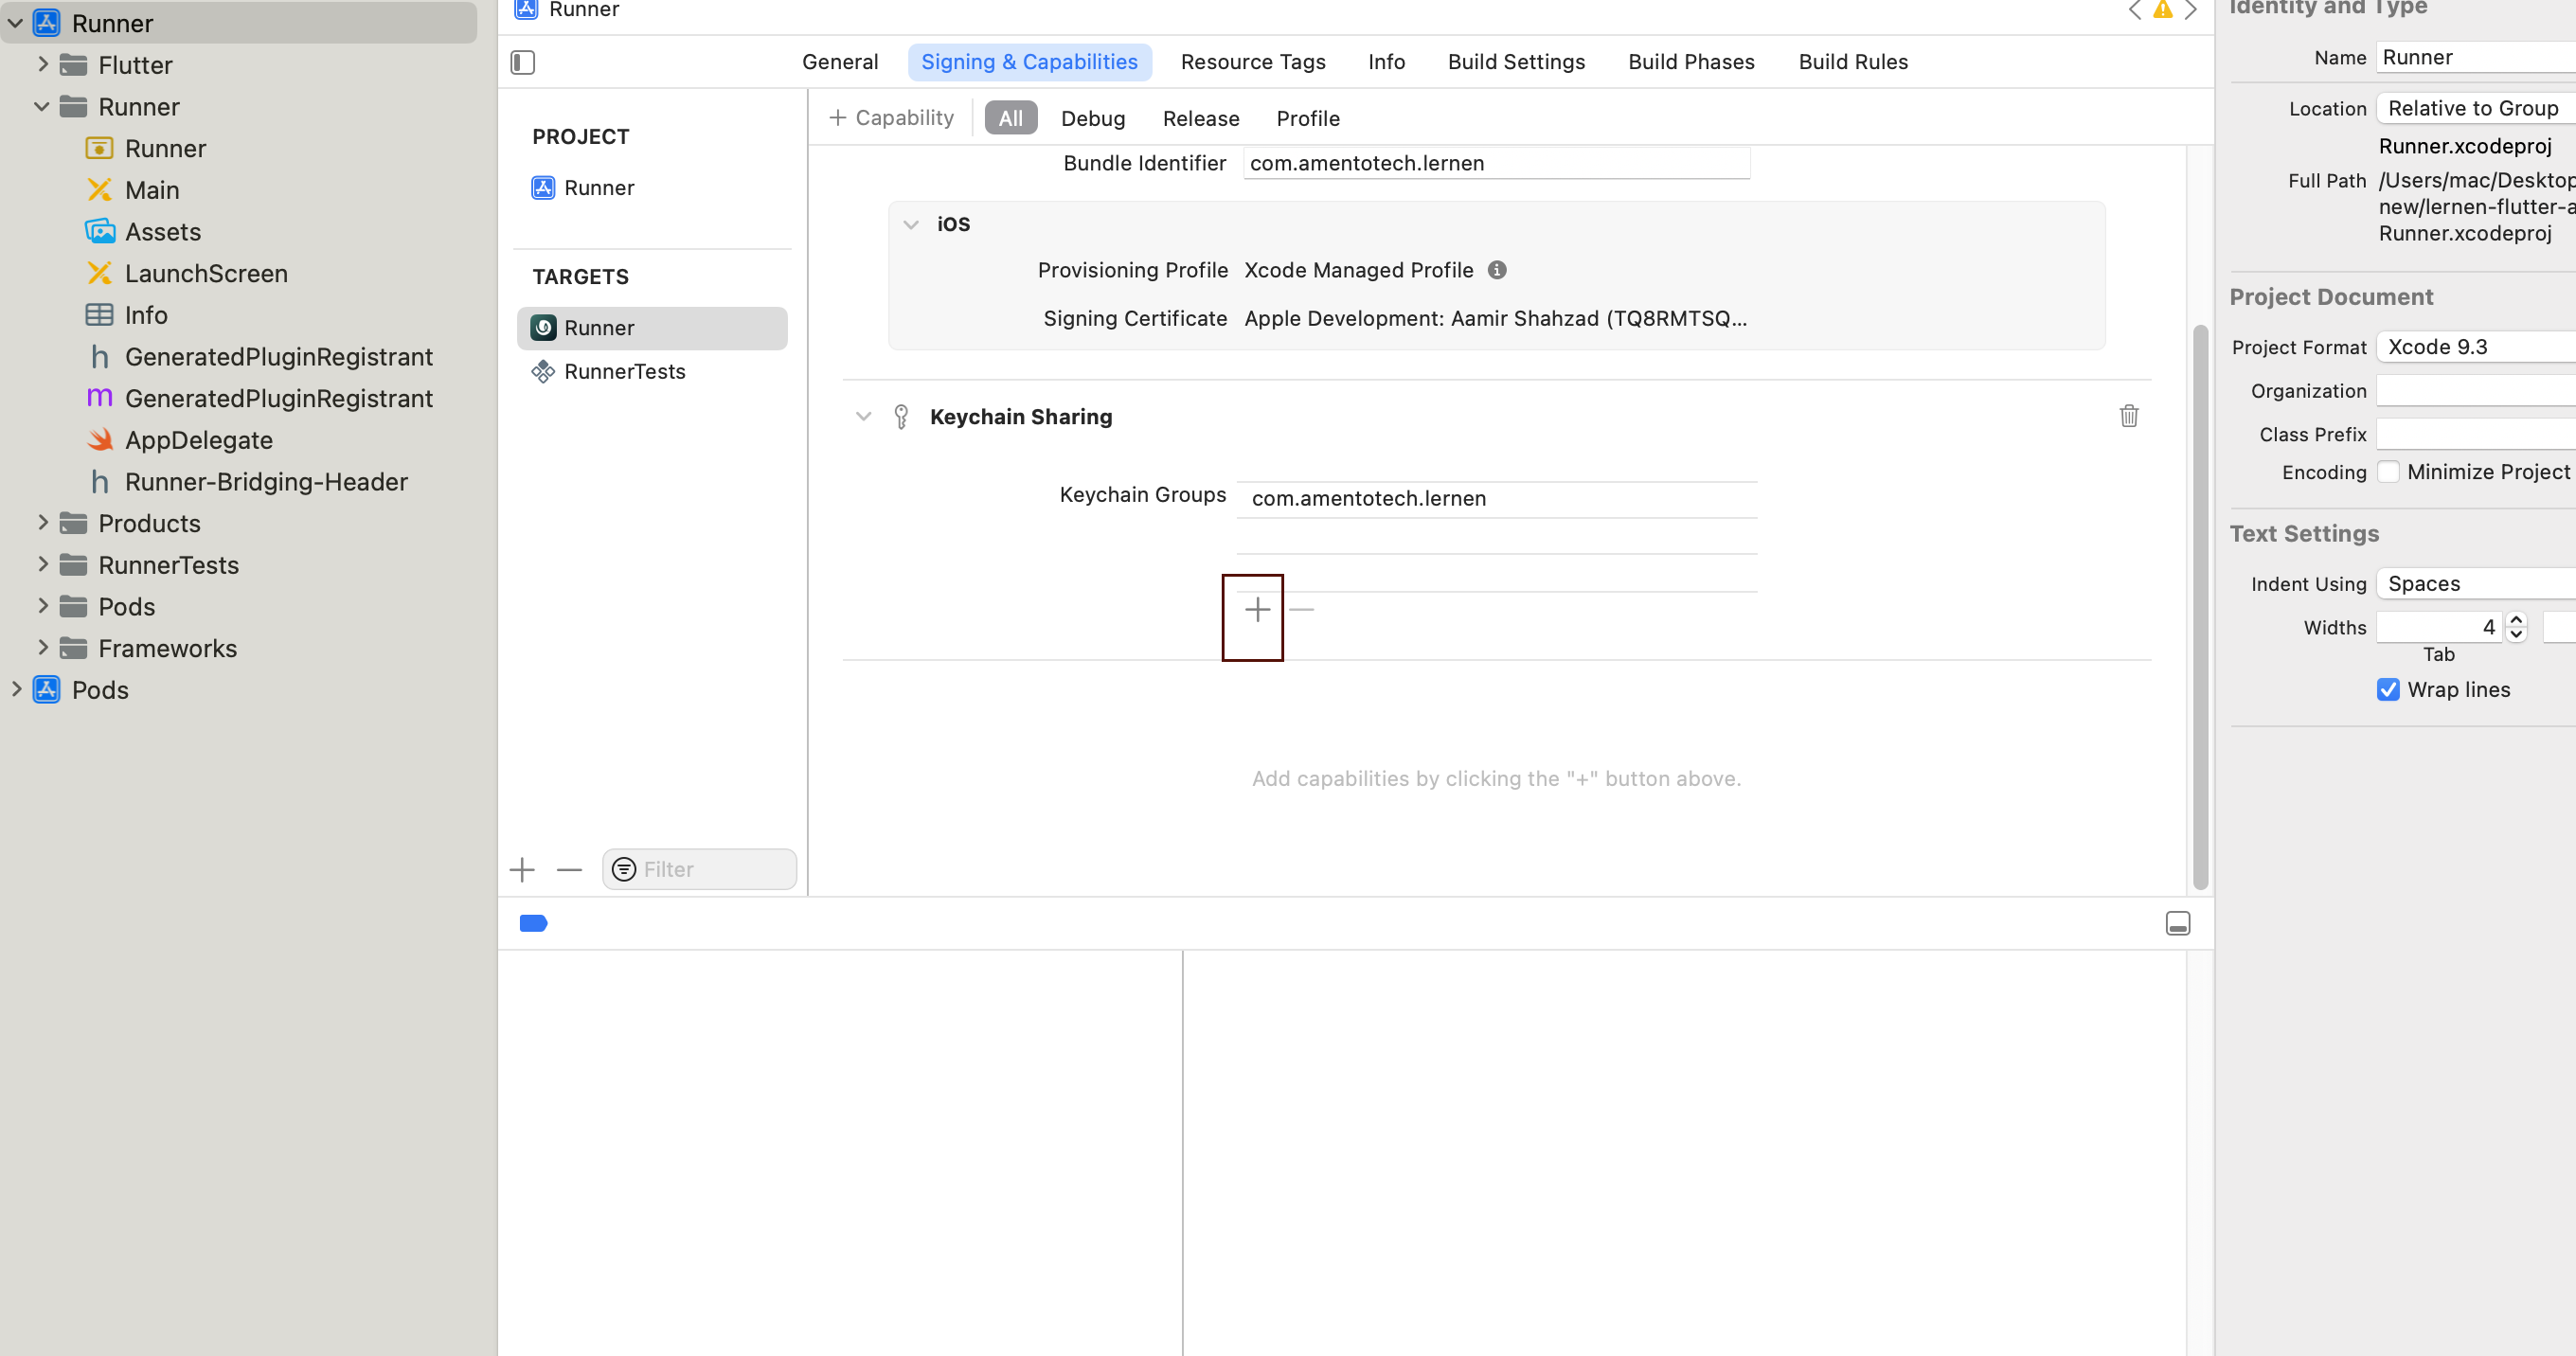Collapse the Runner group folder
Image resolution: width=2576 pixels, height=1356 pixels.
tap(42, 106)
